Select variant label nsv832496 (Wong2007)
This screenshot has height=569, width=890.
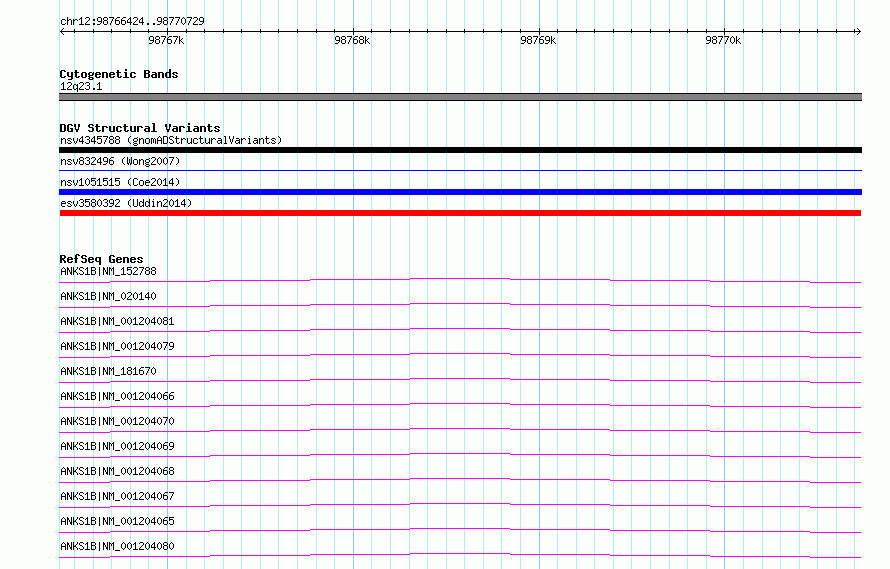[x=120, y=161]
